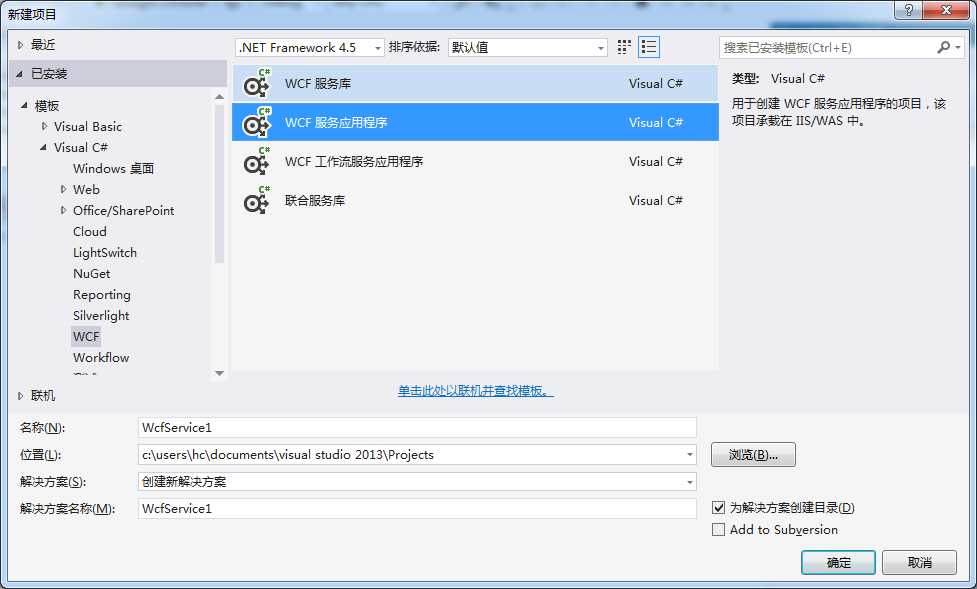Click the 名称 input field
Screen dimensions: 977x589
(417, 428)
